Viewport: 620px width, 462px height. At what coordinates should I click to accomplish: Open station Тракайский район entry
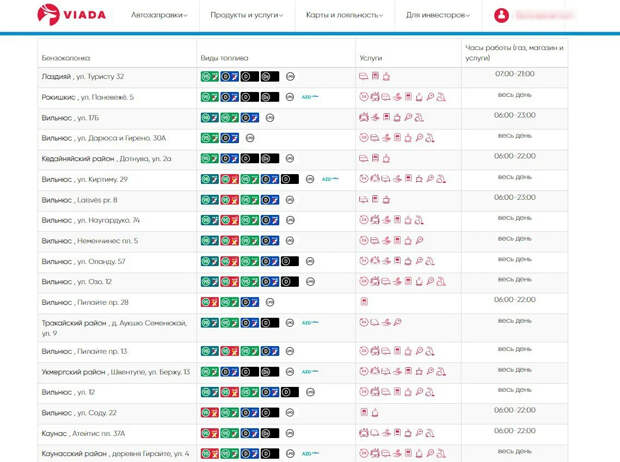tap(114, 328)
